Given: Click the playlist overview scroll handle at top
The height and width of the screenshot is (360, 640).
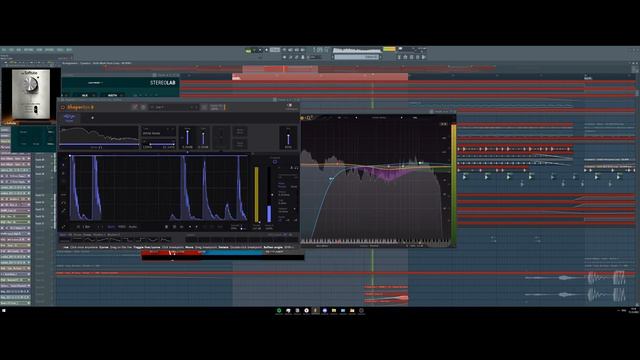Looking at the screenshot, I should coord(280,68).
